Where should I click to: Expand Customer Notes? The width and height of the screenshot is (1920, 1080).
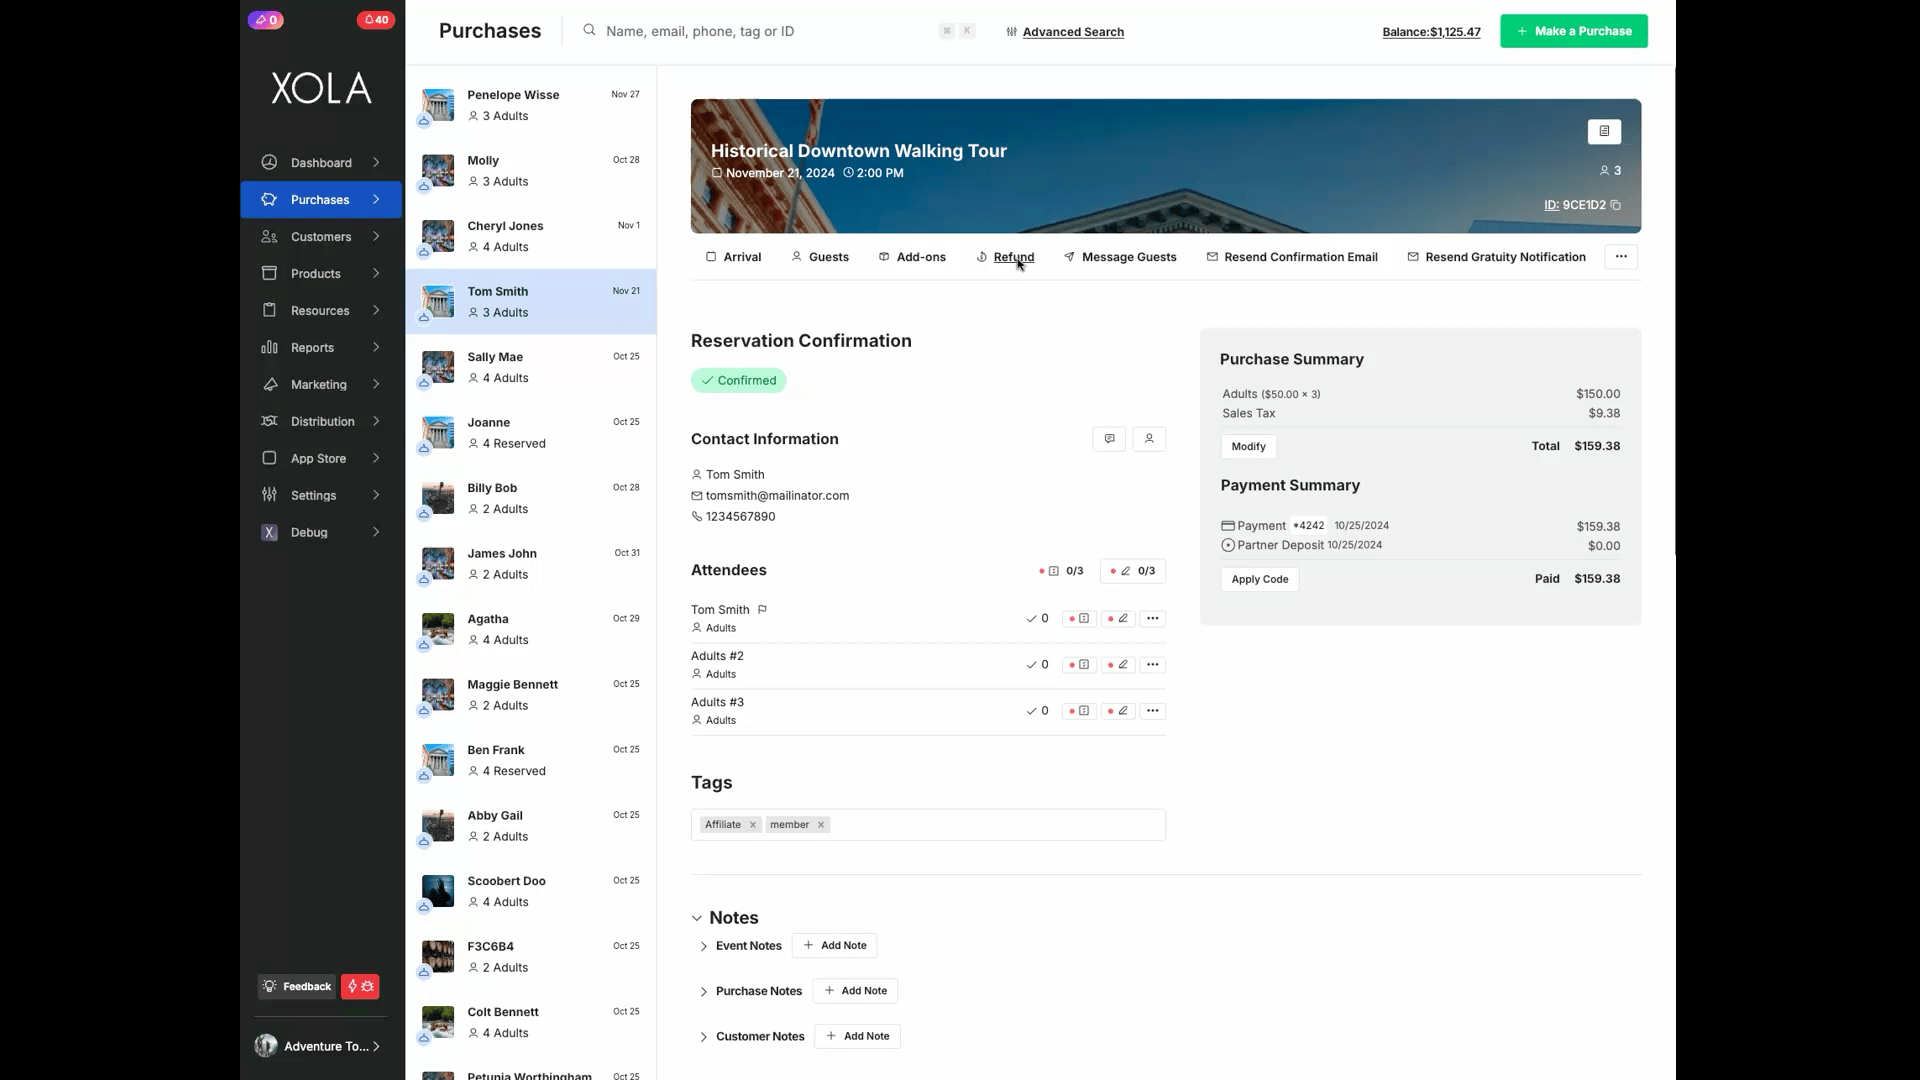coord(704,1036)
